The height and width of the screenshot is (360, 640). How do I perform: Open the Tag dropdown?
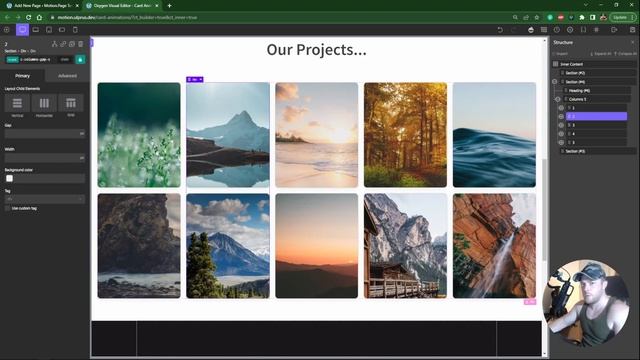(x=45, y=199)
